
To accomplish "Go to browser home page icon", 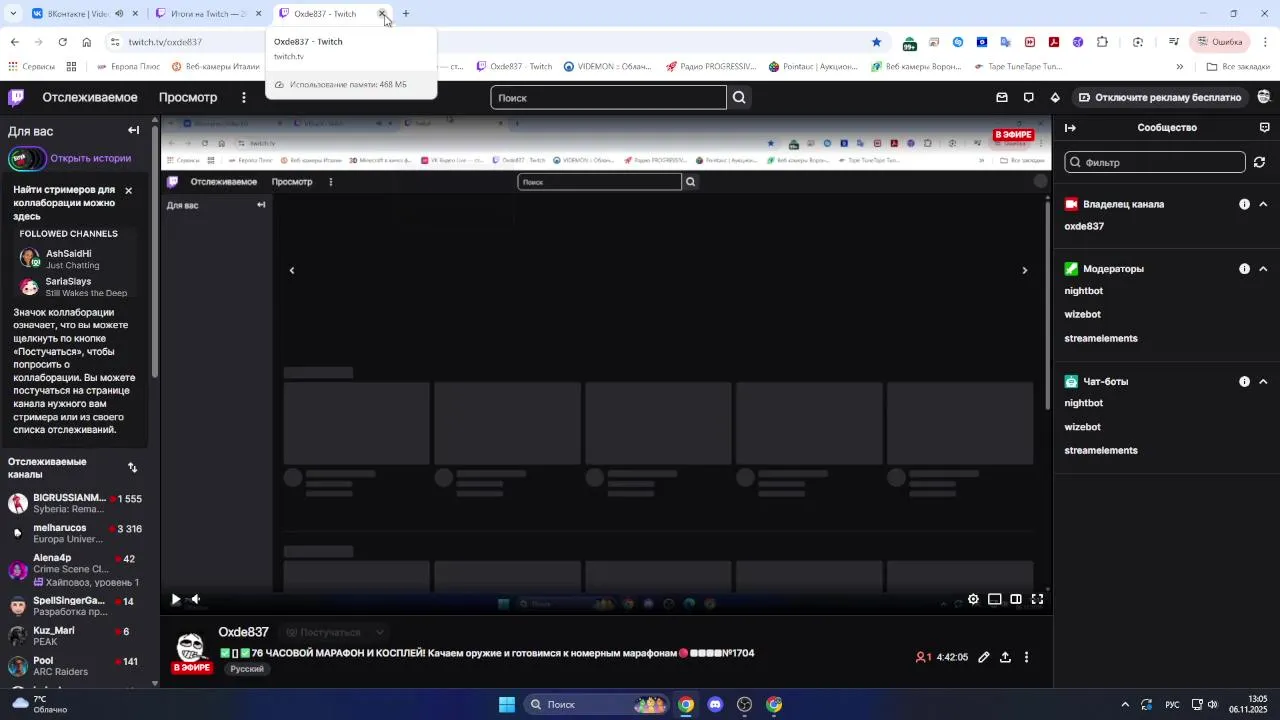I will click(87, 42).
